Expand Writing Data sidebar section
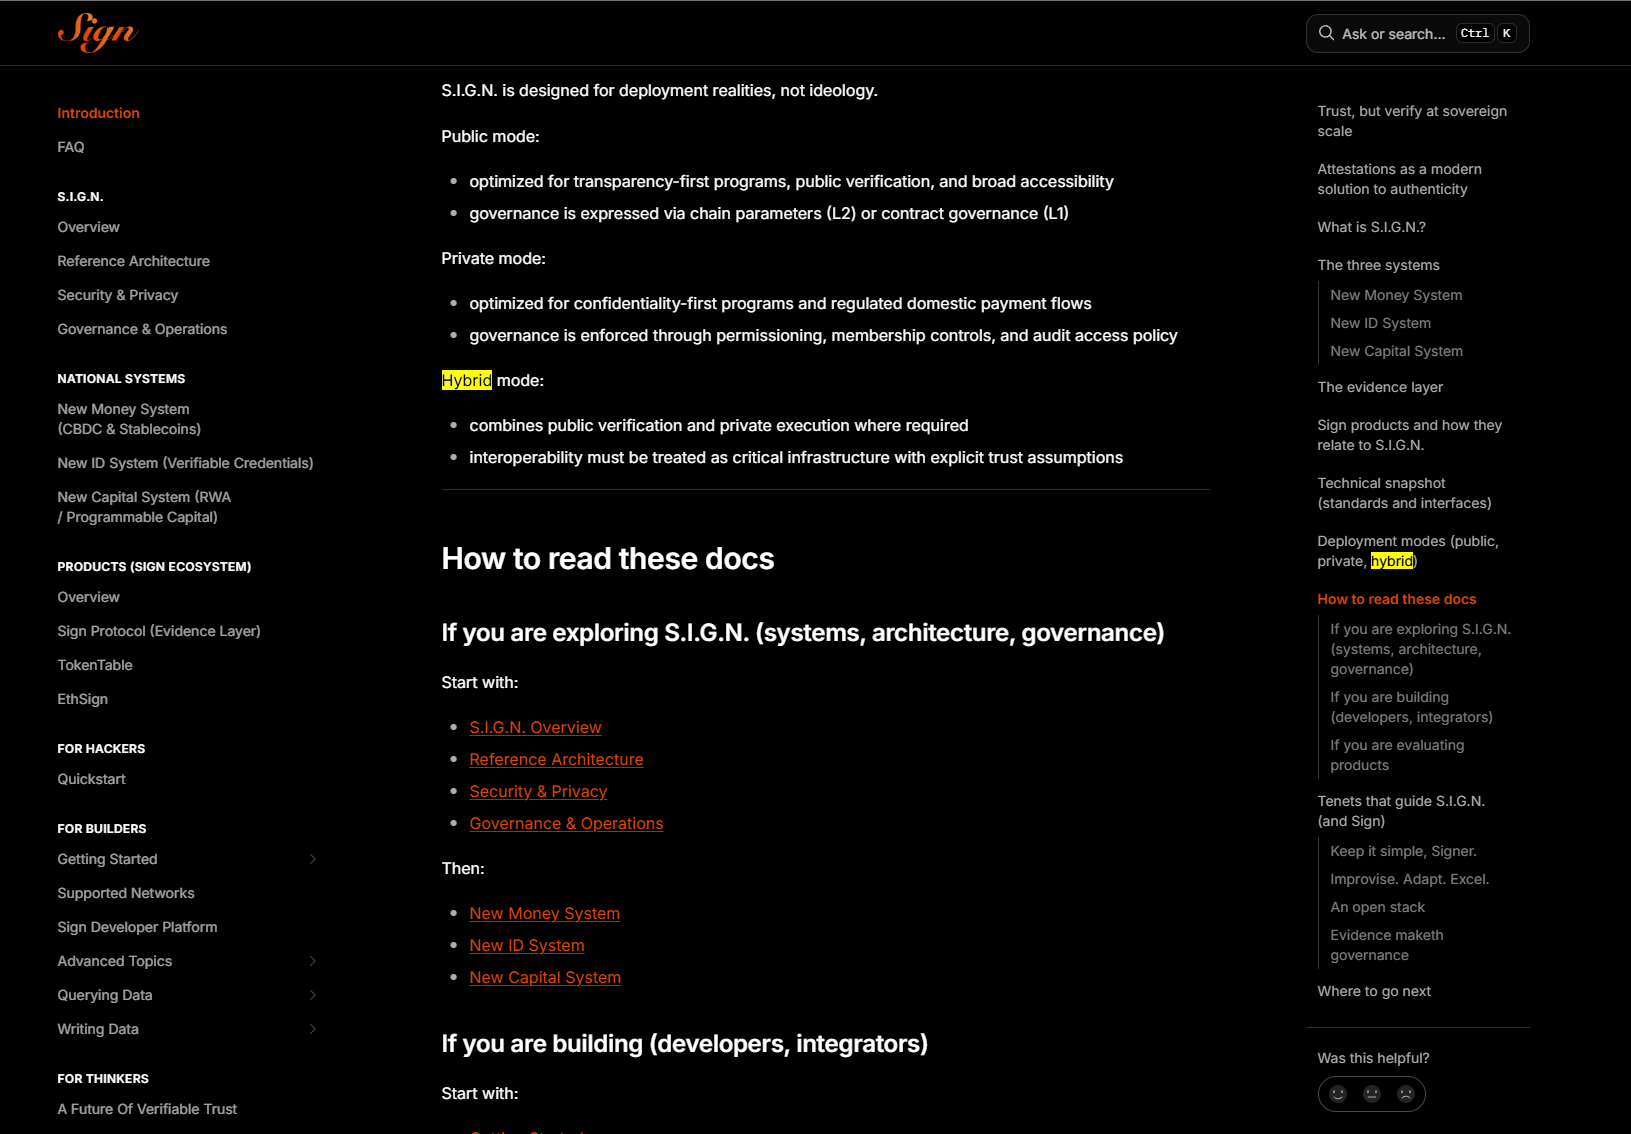Image resolution: width=1631 pixels, height=1134 pixels. click(x=313, y=1029)
